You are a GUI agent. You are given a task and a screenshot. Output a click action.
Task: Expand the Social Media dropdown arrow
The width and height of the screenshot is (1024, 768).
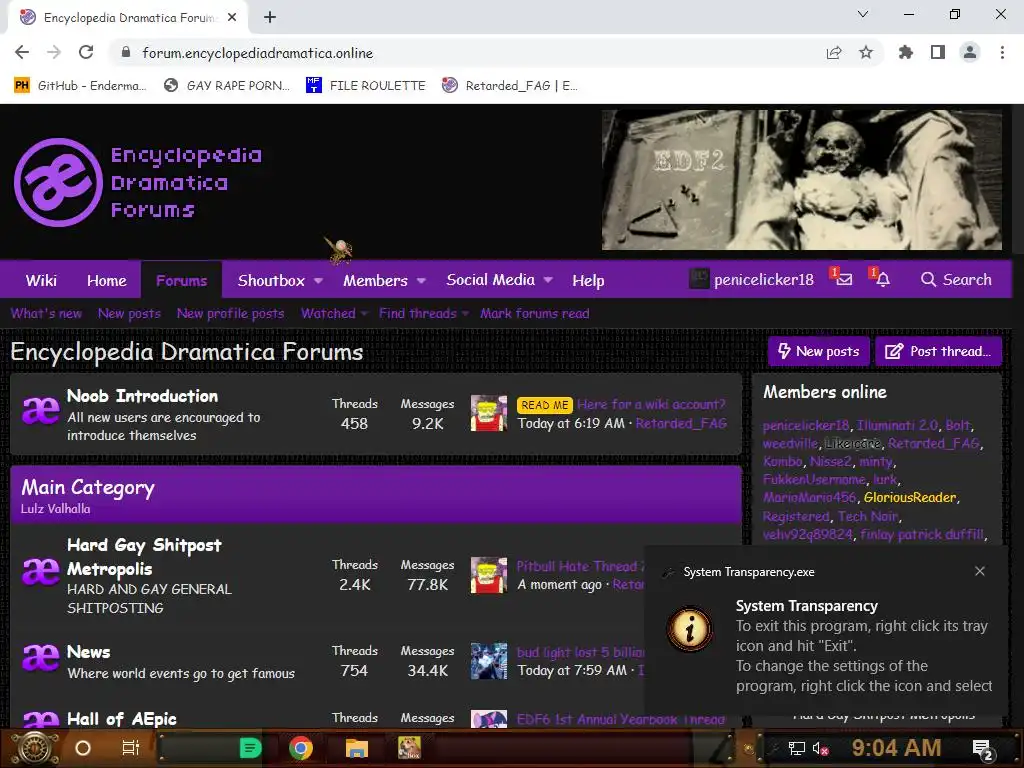[549, 280]
